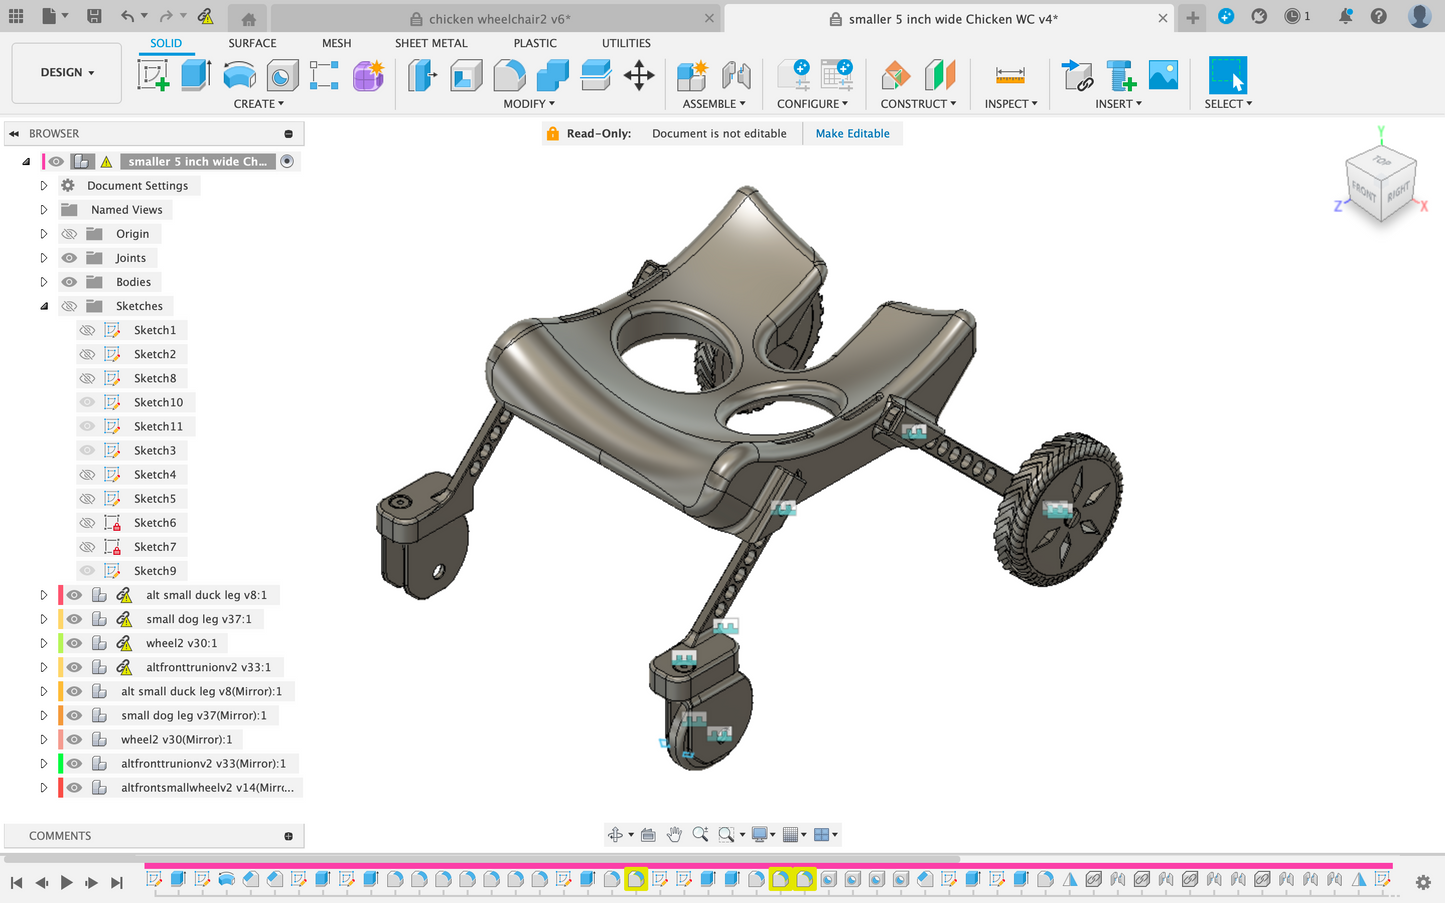Click the Insert Image icon
Image resolution: width=1445 pixels, height=903 pixels.
pyautogui.click(x=1163, y=76)
